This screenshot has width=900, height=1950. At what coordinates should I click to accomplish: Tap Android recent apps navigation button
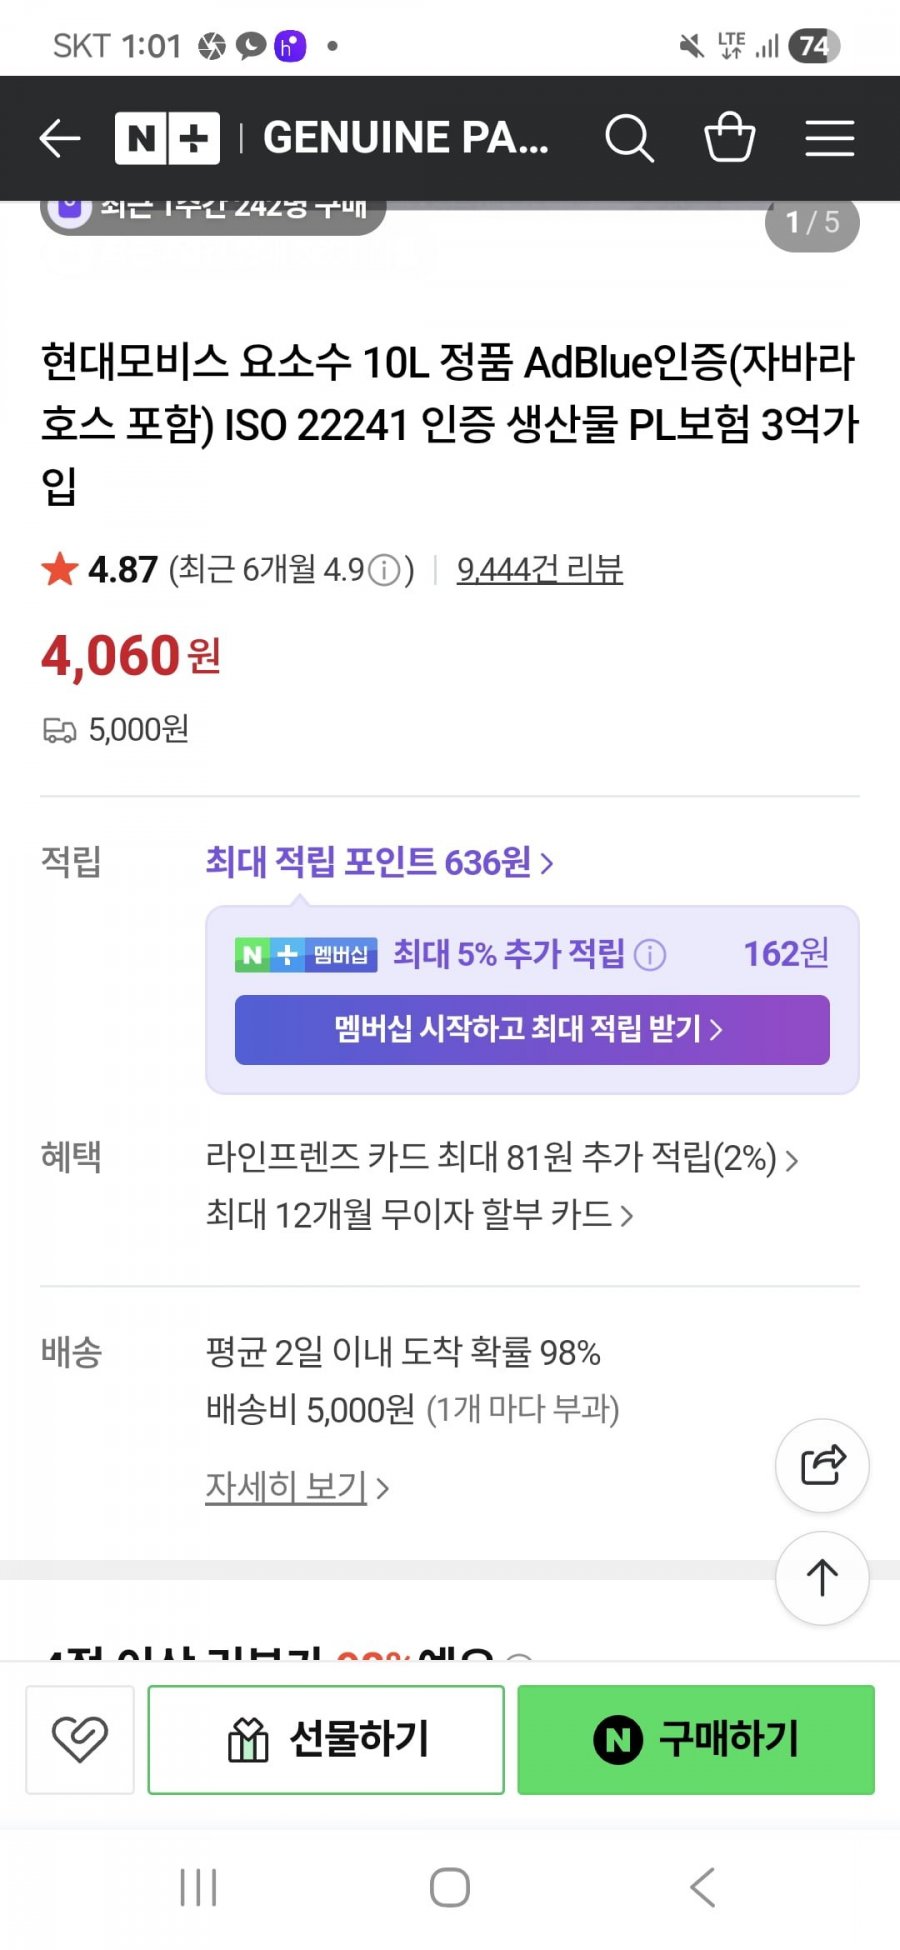(198, 1888)
